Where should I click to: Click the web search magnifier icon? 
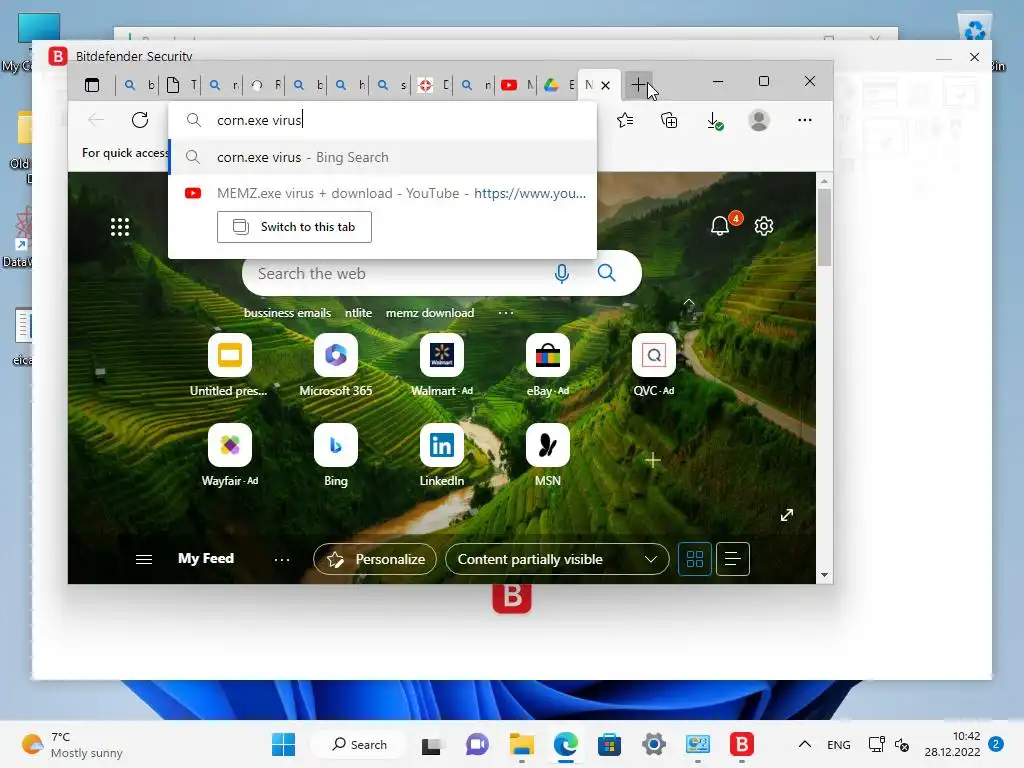coord(607,273)
